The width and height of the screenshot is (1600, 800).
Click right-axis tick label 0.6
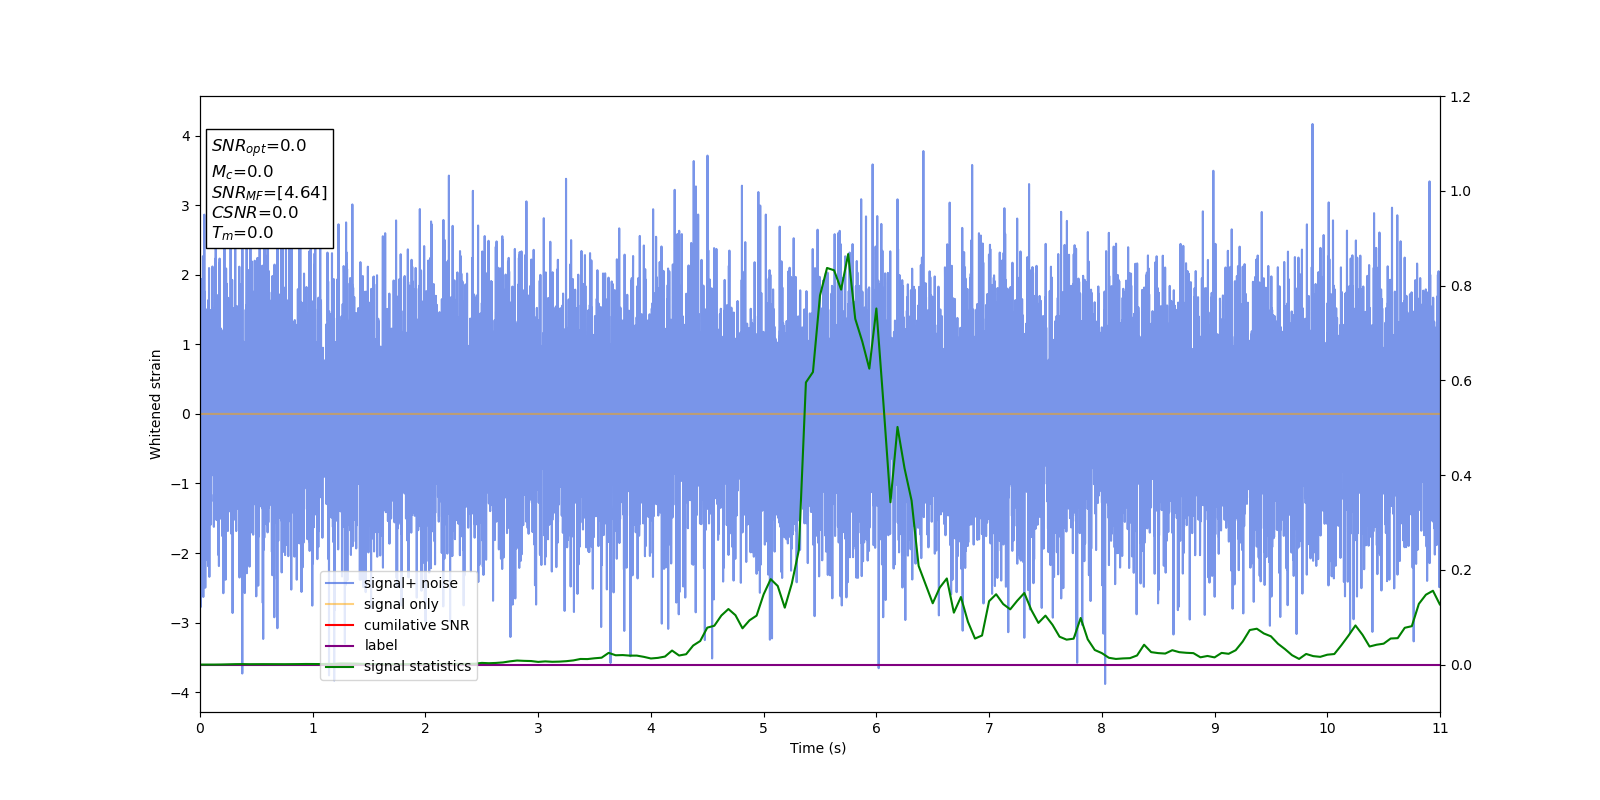click(1460, 381)
